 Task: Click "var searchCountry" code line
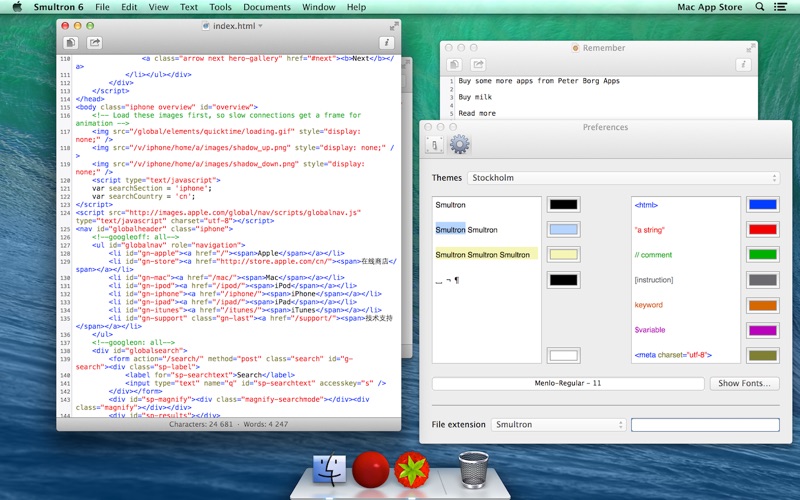[144, 196]
